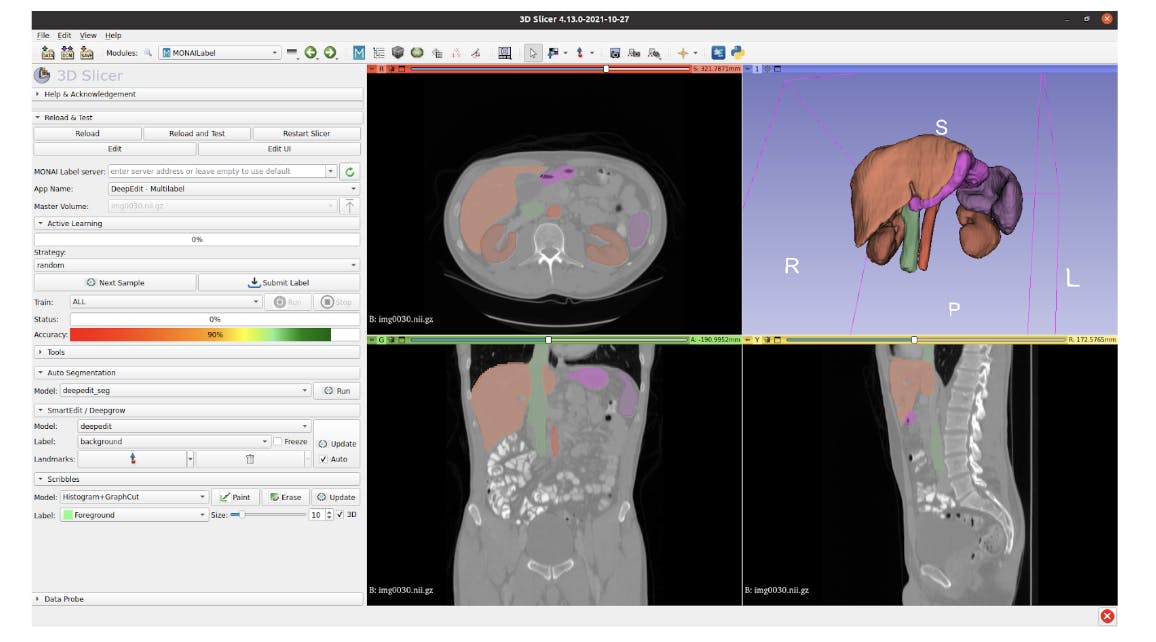Open the Markups module icon

coord(456,52)
